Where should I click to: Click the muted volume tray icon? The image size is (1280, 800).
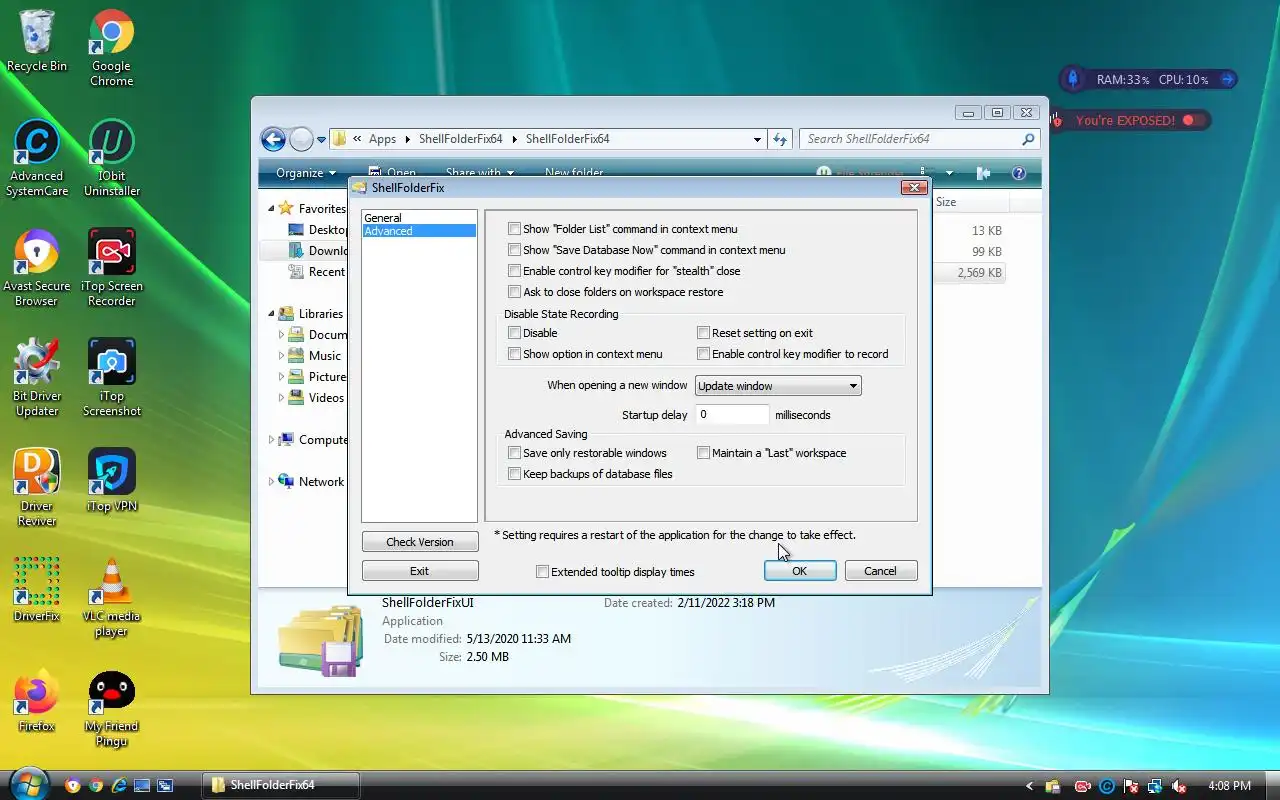tap(1179, 786)
